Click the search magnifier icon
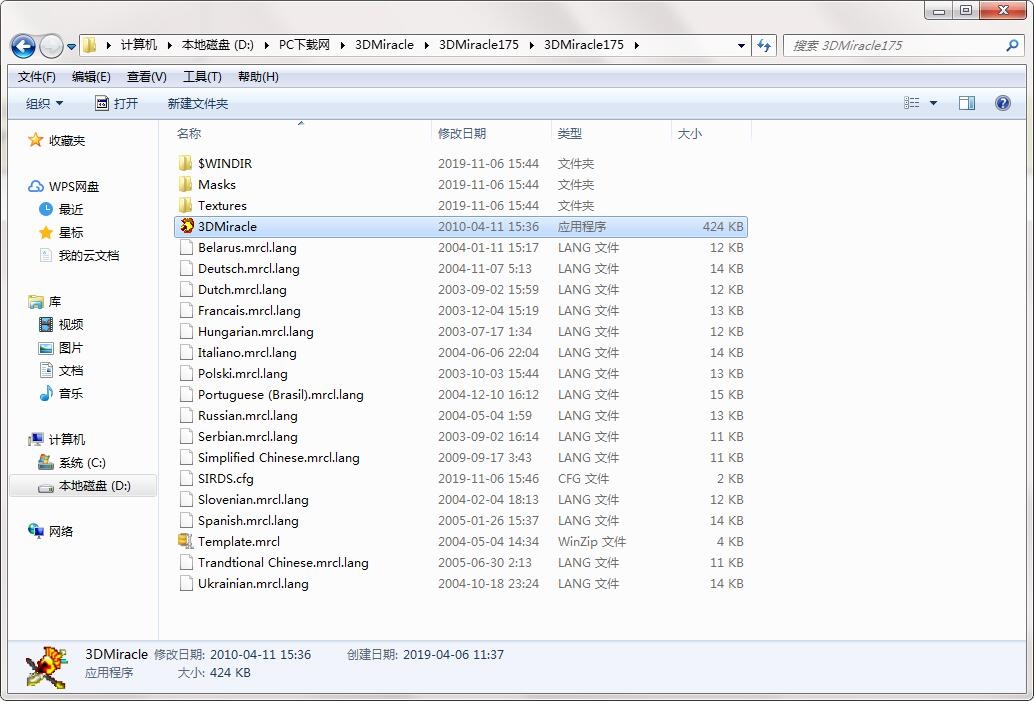Viewport: 1034px width, 701px height. coord(1012,46)
